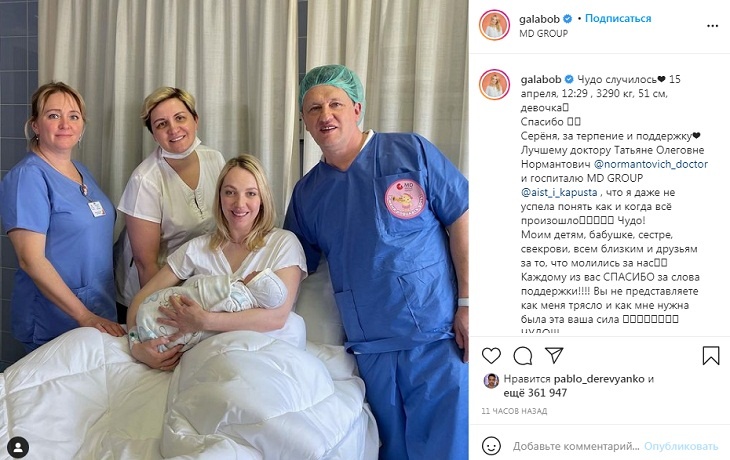Click galabob username in the caption
Viewport: 730px width, 460px height.
pyautogui.click(x=541, y=80)
